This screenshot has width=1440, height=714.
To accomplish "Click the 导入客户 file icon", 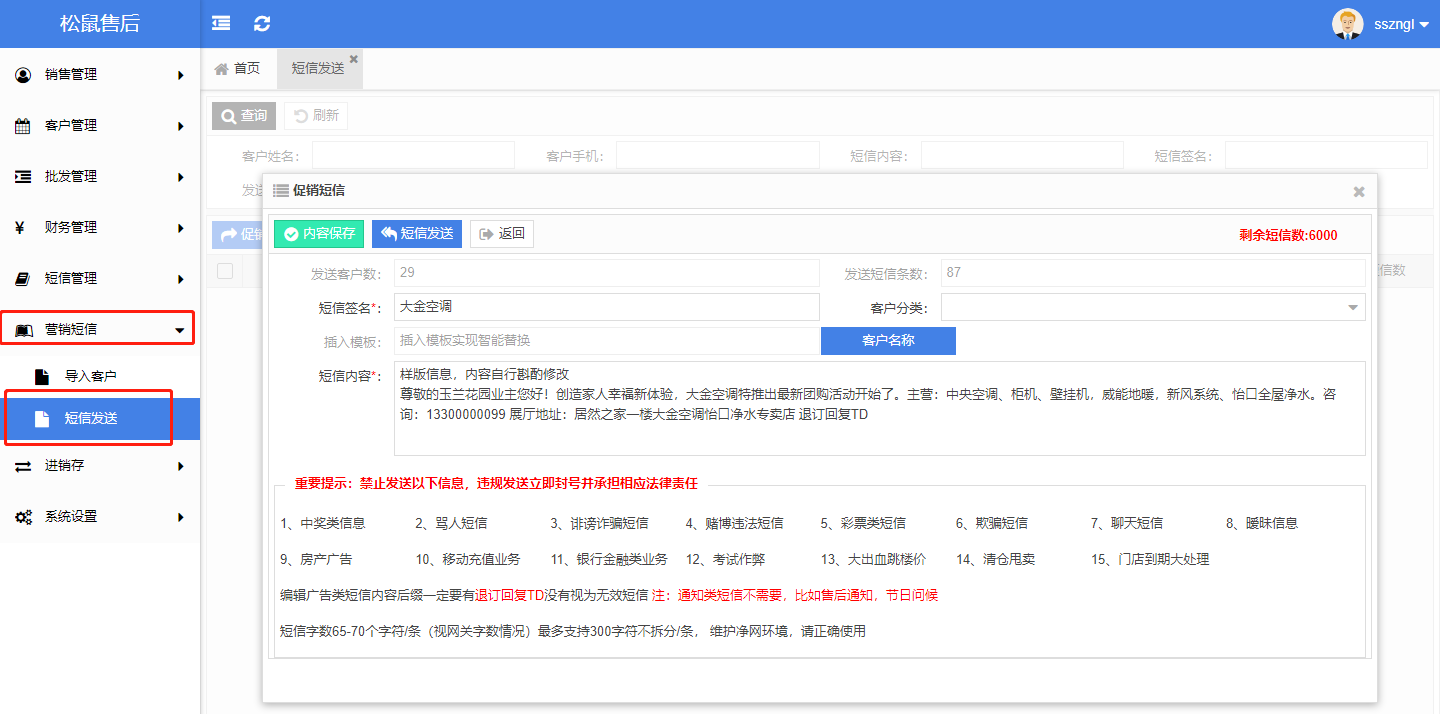I will point(42,377).
